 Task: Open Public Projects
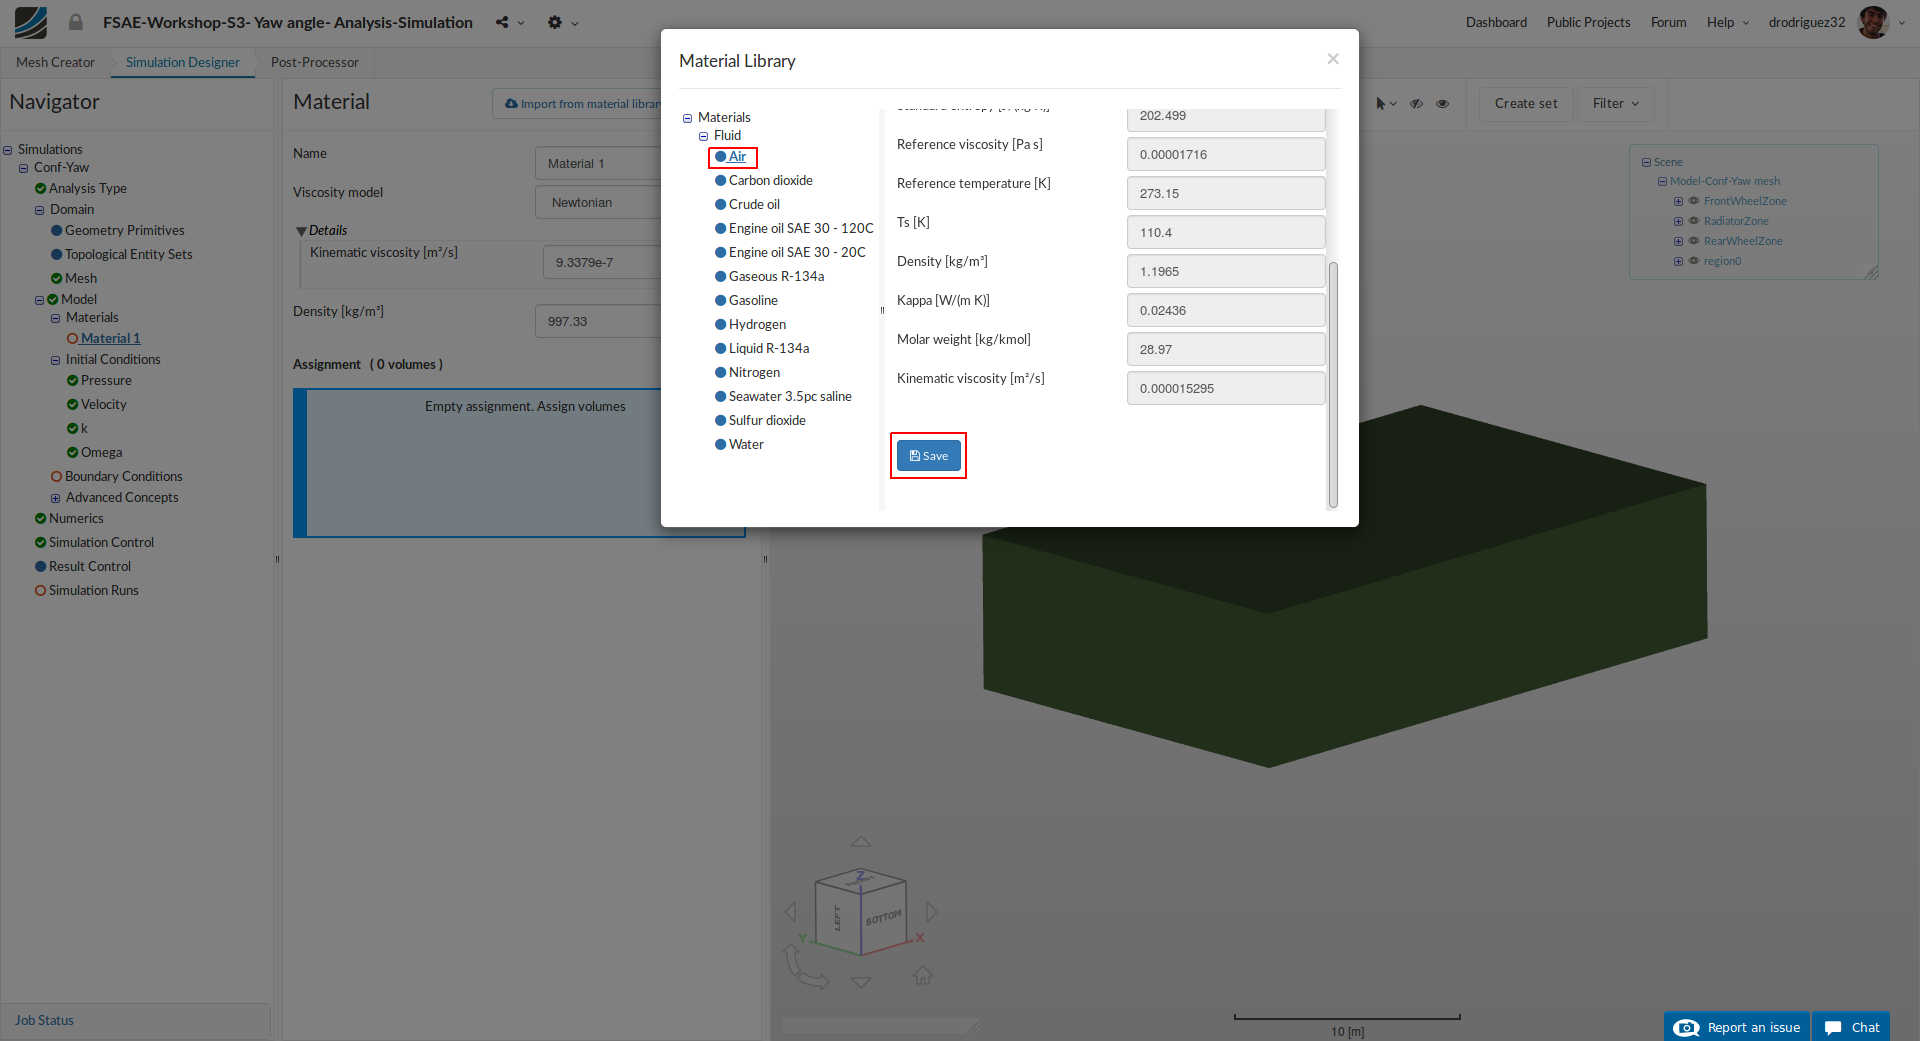[x=1588, y=22]
